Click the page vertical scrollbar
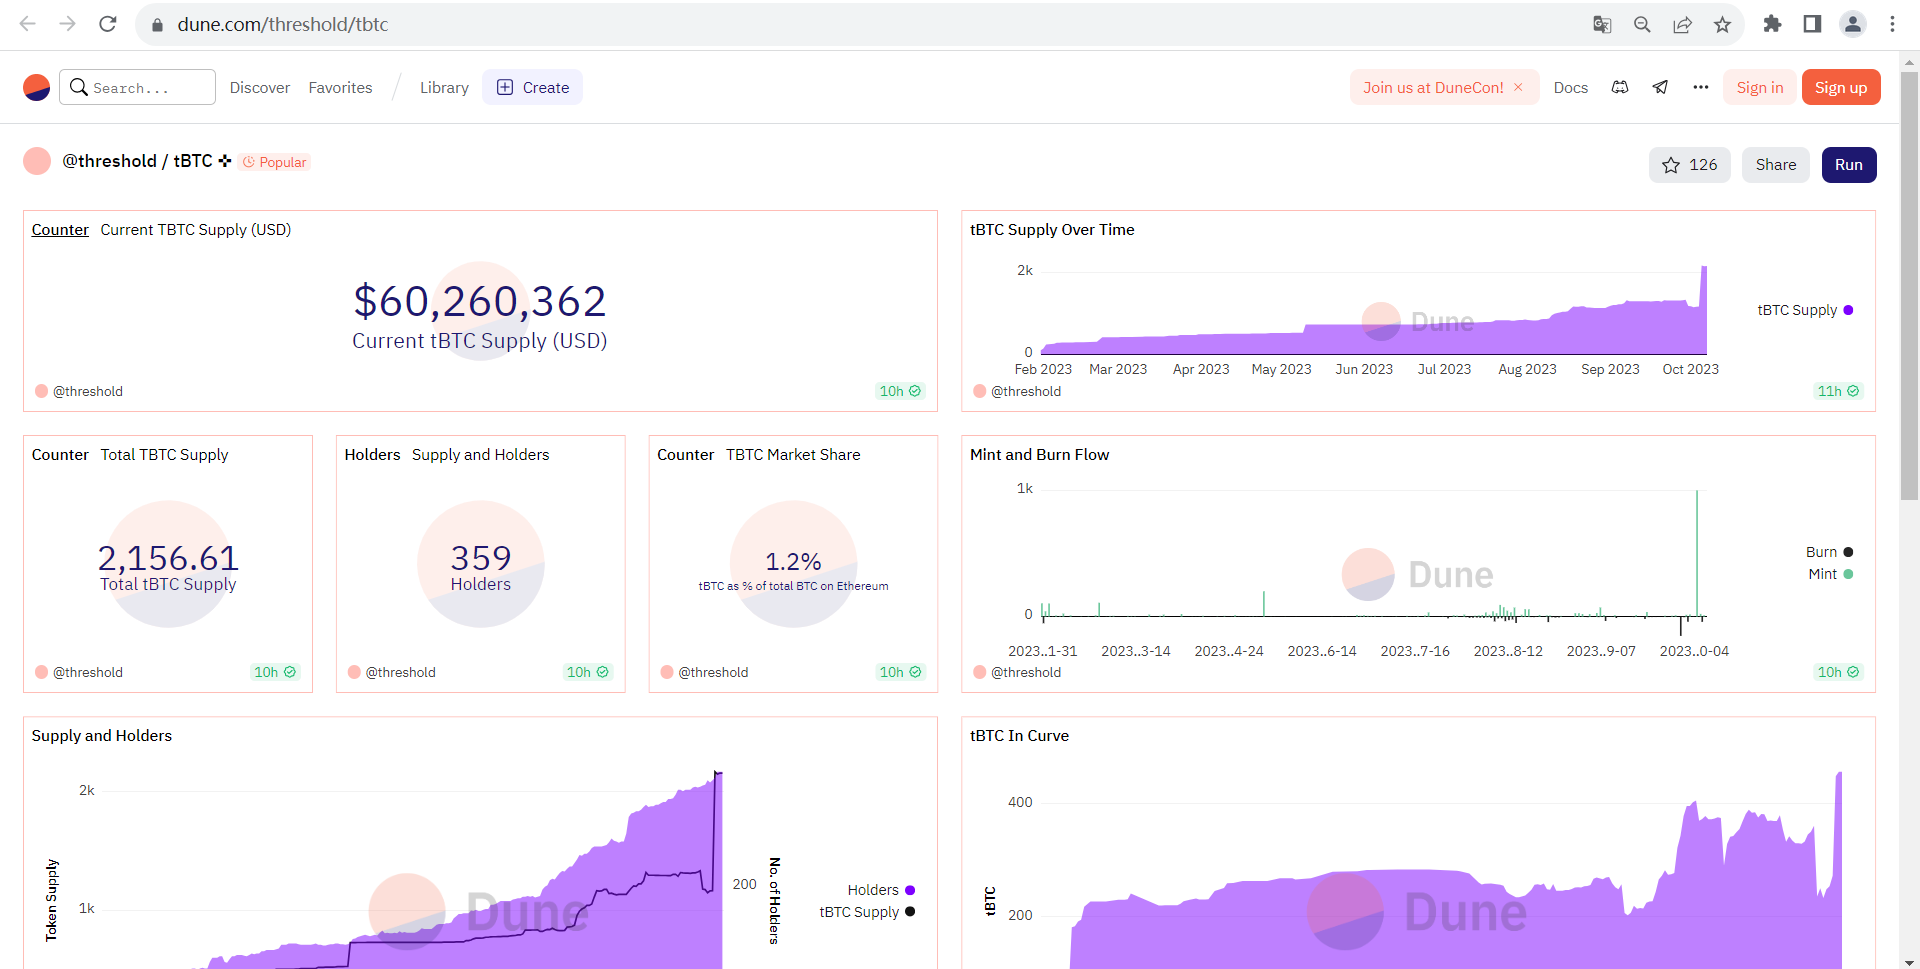This screenshot has width=1920, height=969. (1909, 285)
